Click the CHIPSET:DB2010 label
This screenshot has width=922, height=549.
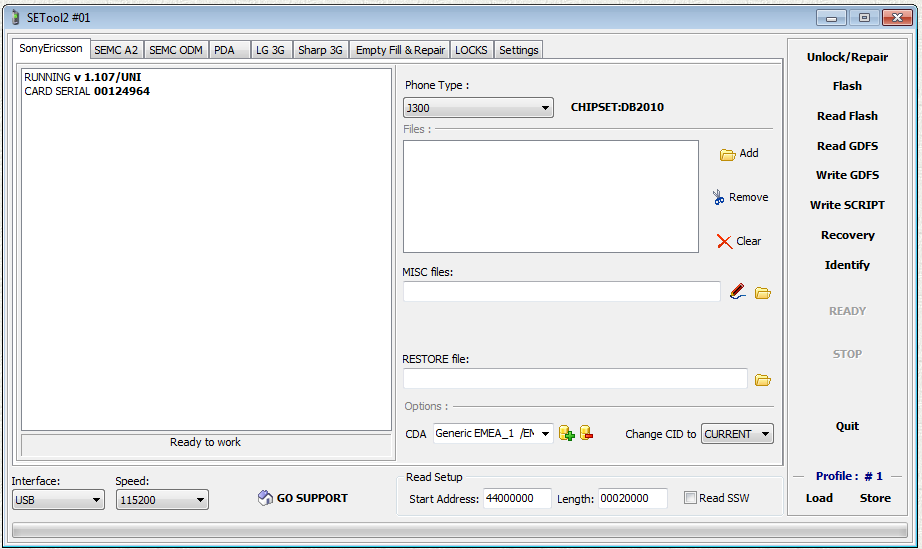(x=617, y=107)
